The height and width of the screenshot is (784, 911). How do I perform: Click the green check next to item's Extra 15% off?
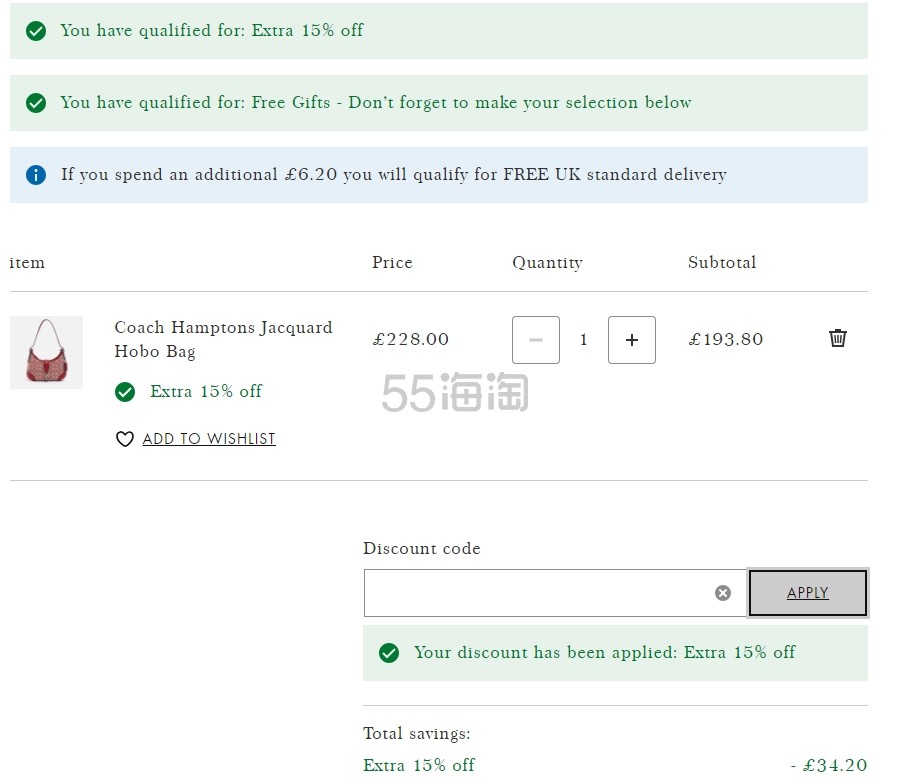pyautogui.click(x=125, y=392)
